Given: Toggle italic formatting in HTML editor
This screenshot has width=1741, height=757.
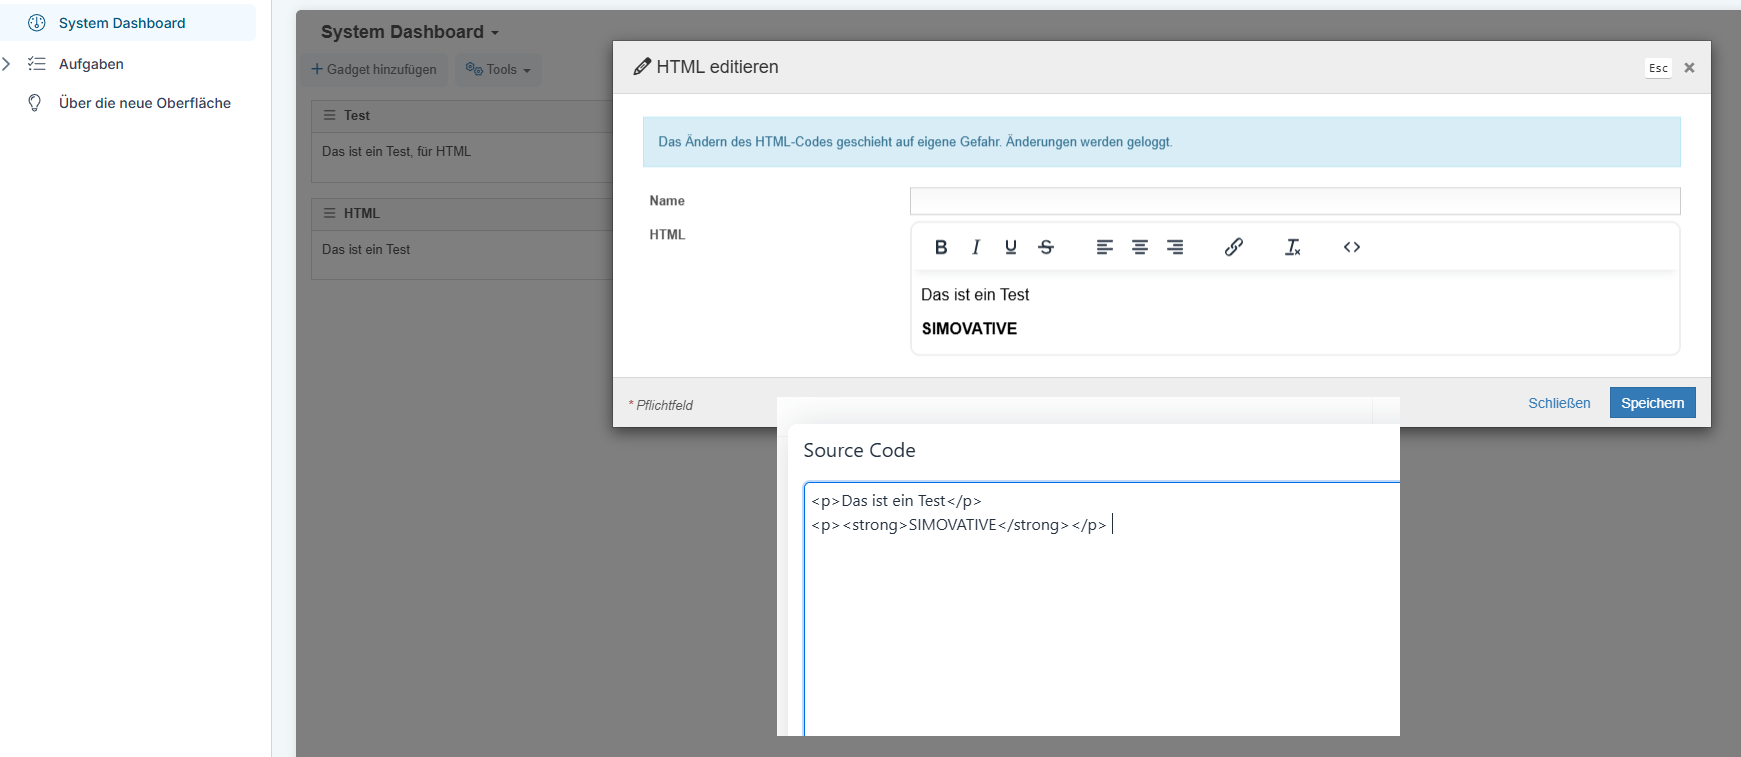Looking at the screenshot, I should pyautogui.click(x=976, y=247).
